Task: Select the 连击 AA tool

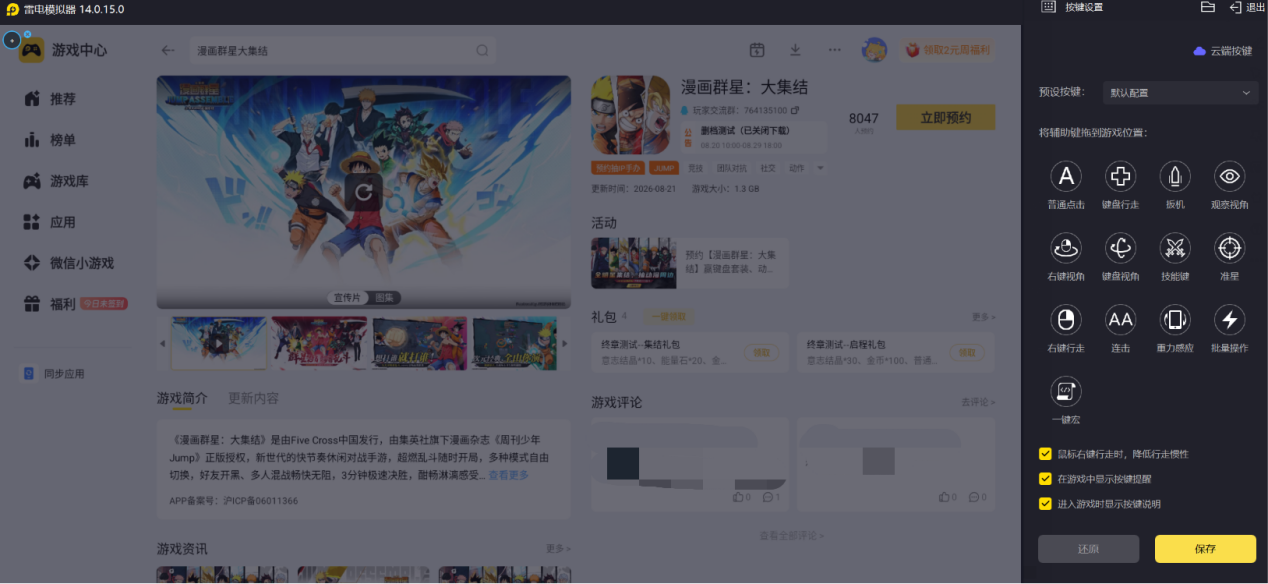Action: [1120, 320]
